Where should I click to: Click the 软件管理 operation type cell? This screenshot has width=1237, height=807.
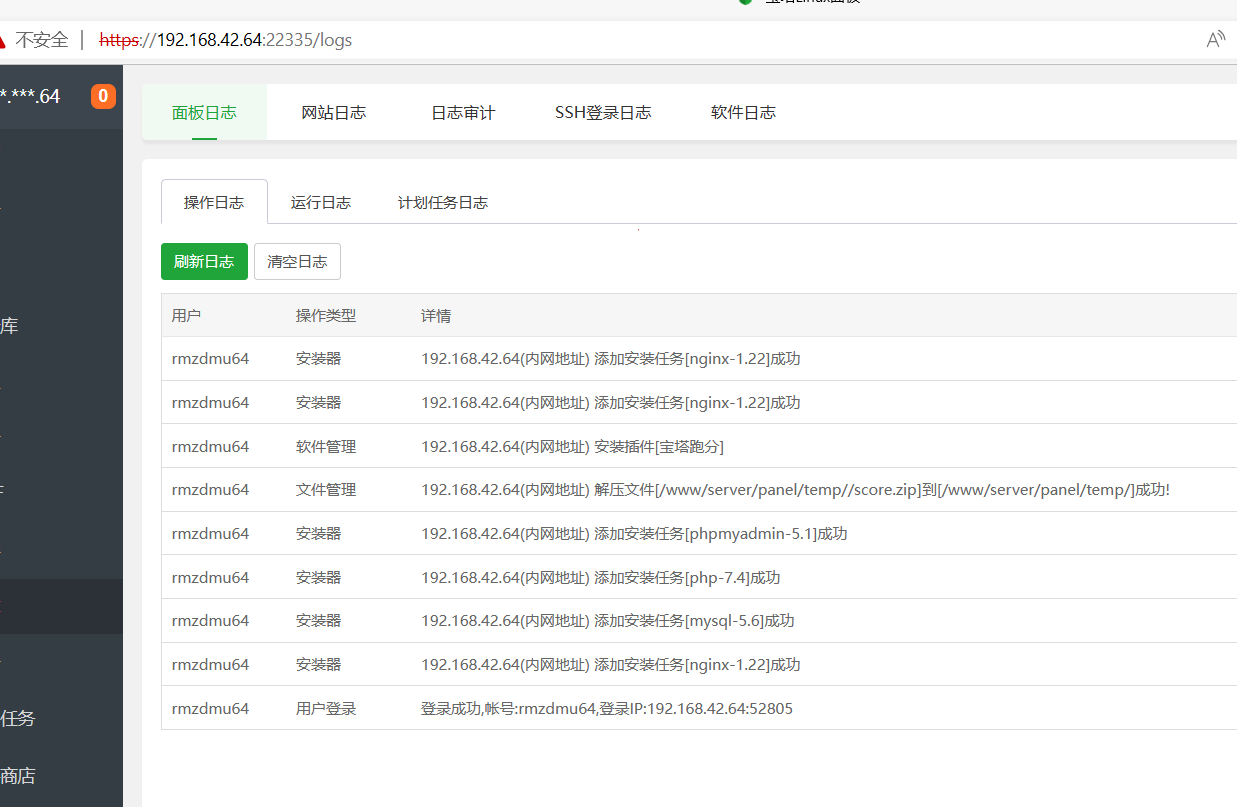pos(326,446)
